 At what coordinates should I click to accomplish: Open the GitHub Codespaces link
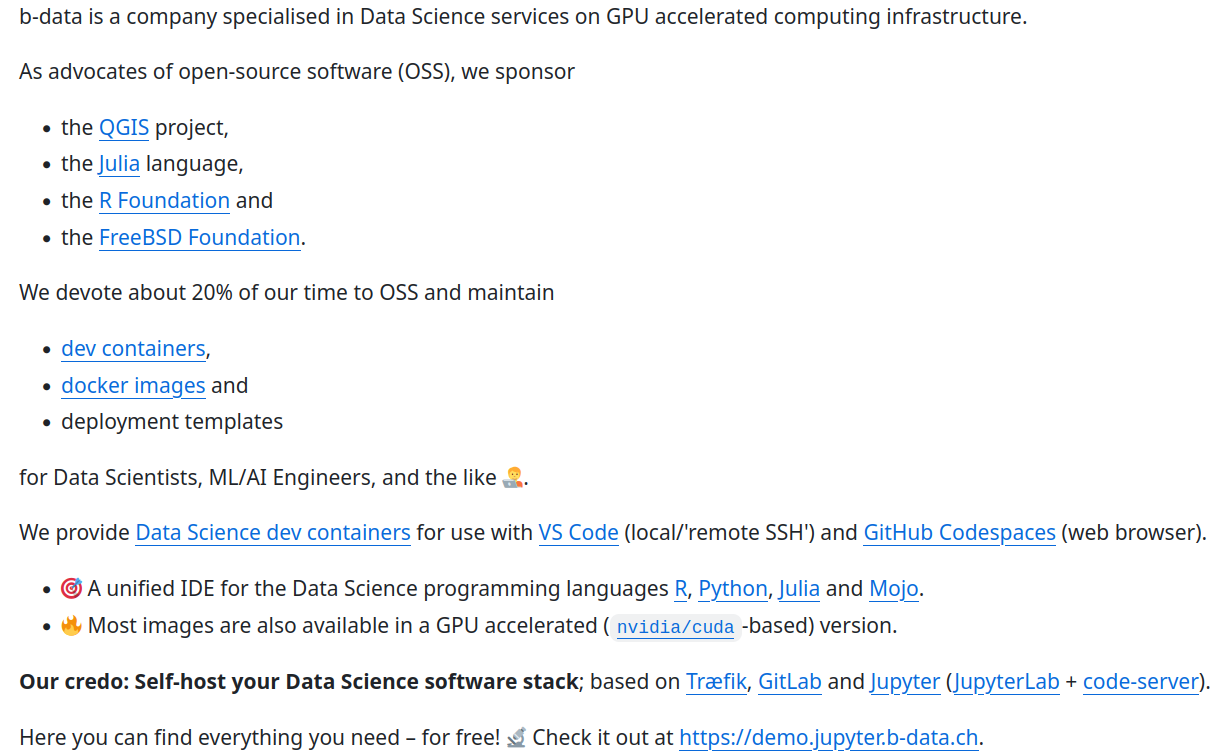click(959, 532)
